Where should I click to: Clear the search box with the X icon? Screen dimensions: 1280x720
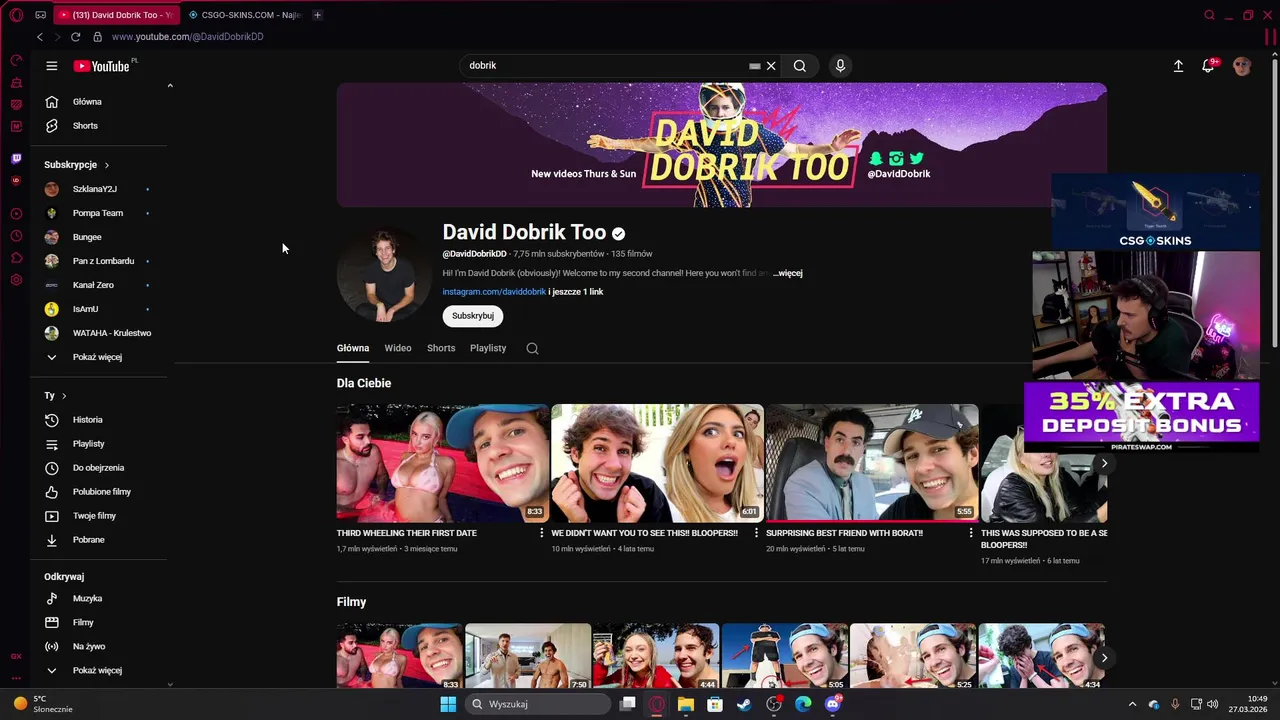771,66
